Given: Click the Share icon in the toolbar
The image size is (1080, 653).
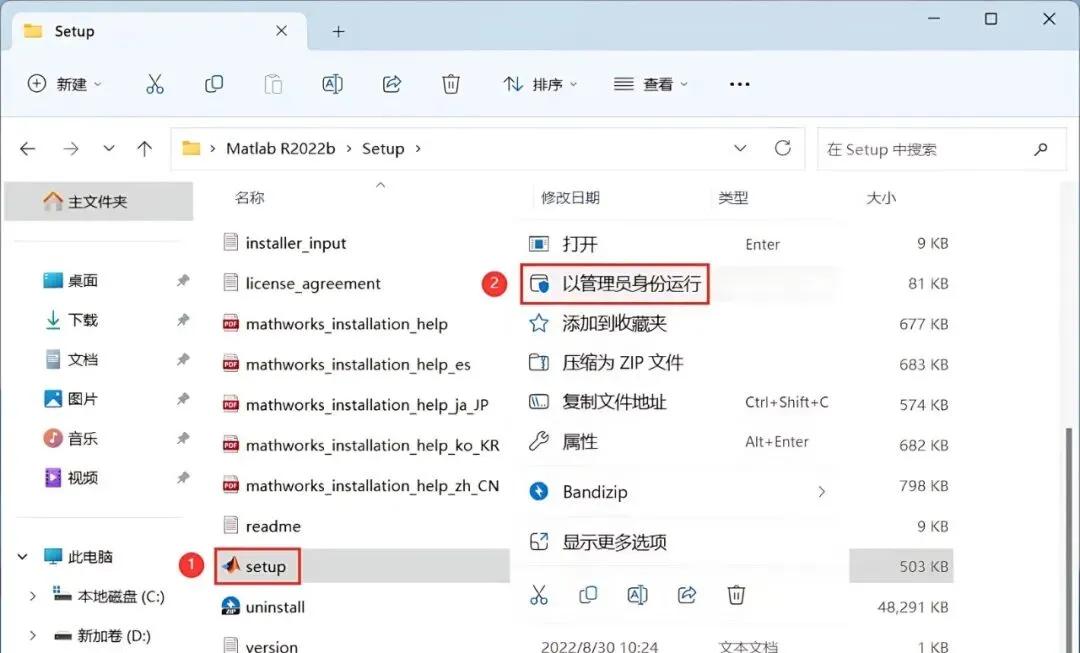Looking at the screenshot, I should point(392,84).
